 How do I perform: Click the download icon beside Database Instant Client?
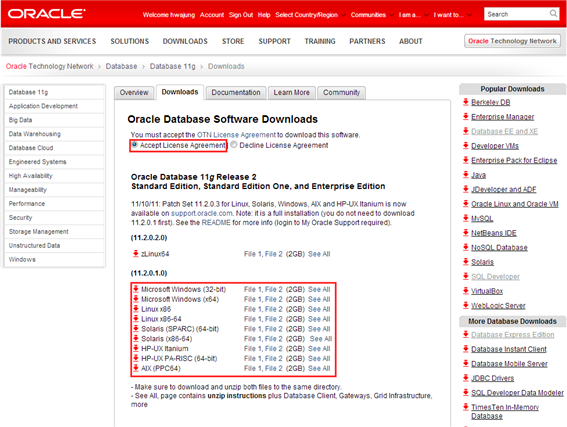click(466, 349)
